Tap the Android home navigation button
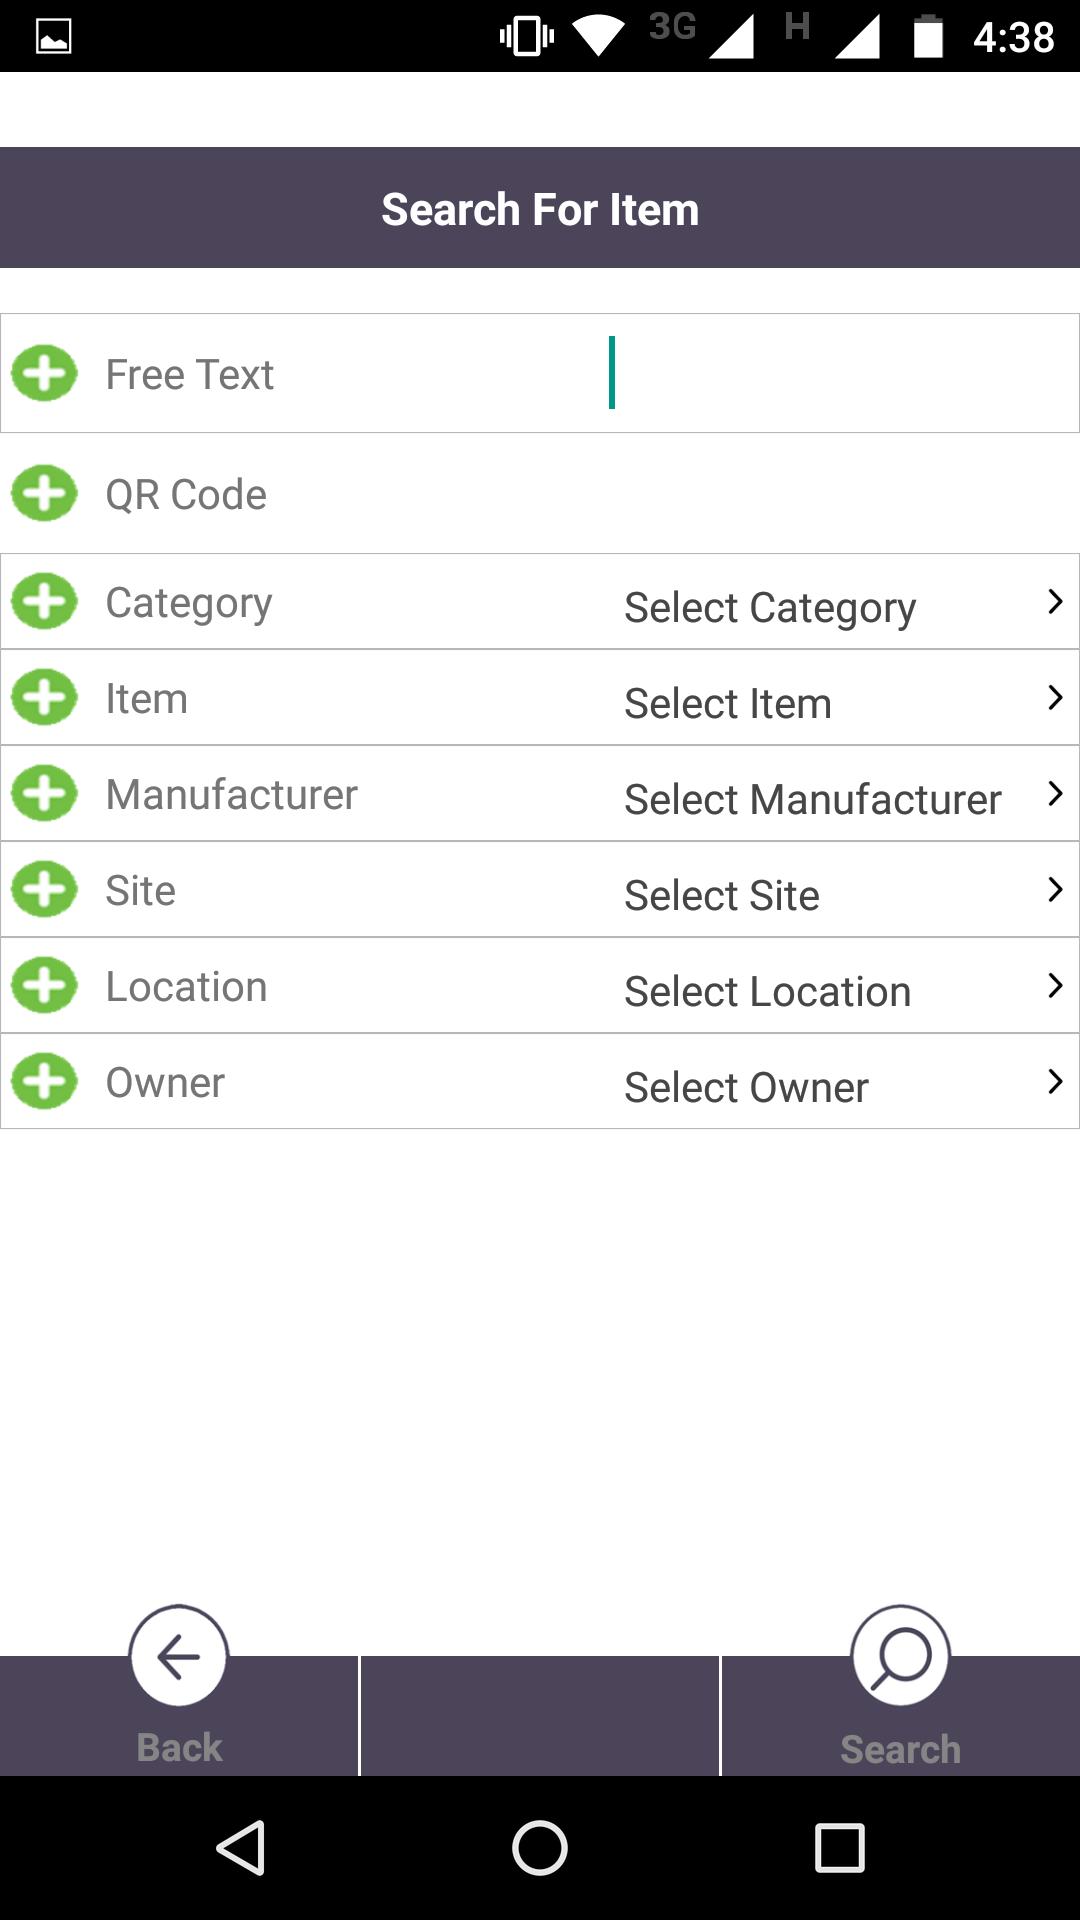Screen dimensions: 1080x1920 [540, 1847]
